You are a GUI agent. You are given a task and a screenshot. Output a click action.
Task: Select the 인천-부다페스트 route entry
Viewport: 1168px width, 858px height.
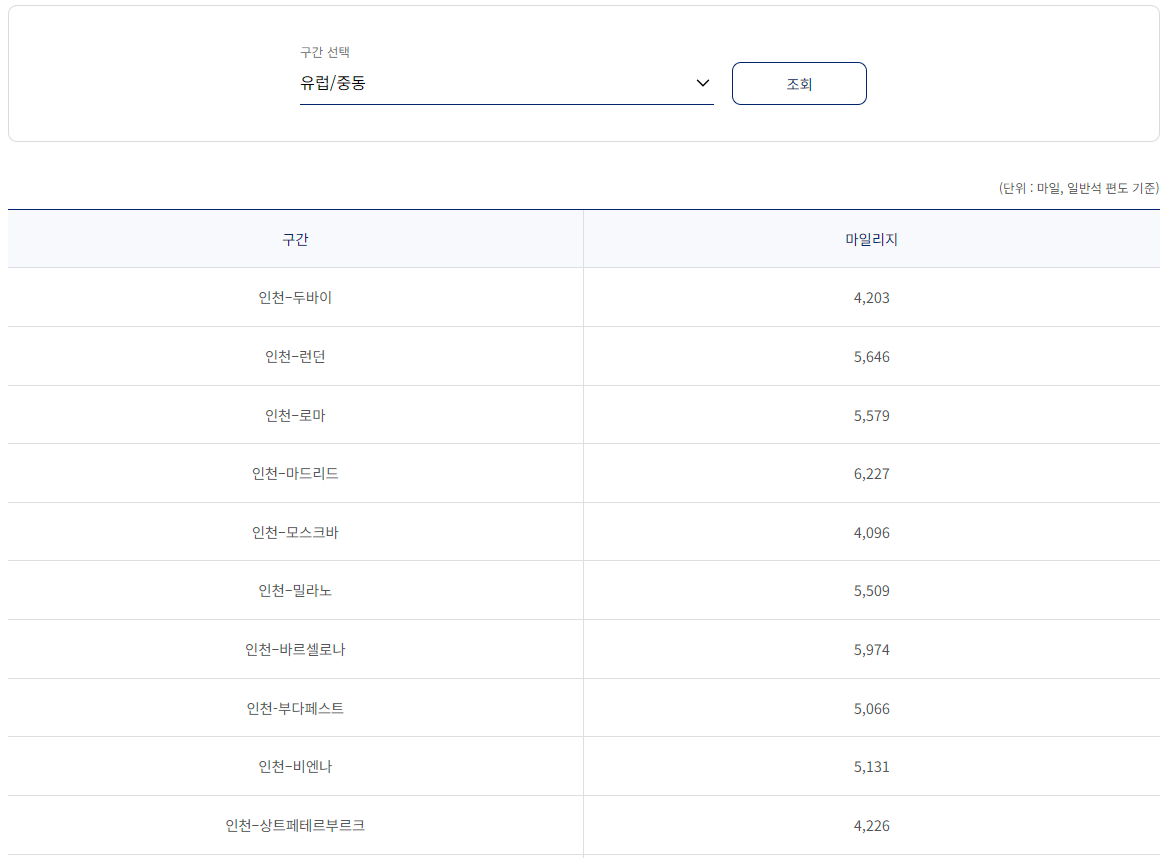click(296, 708)
